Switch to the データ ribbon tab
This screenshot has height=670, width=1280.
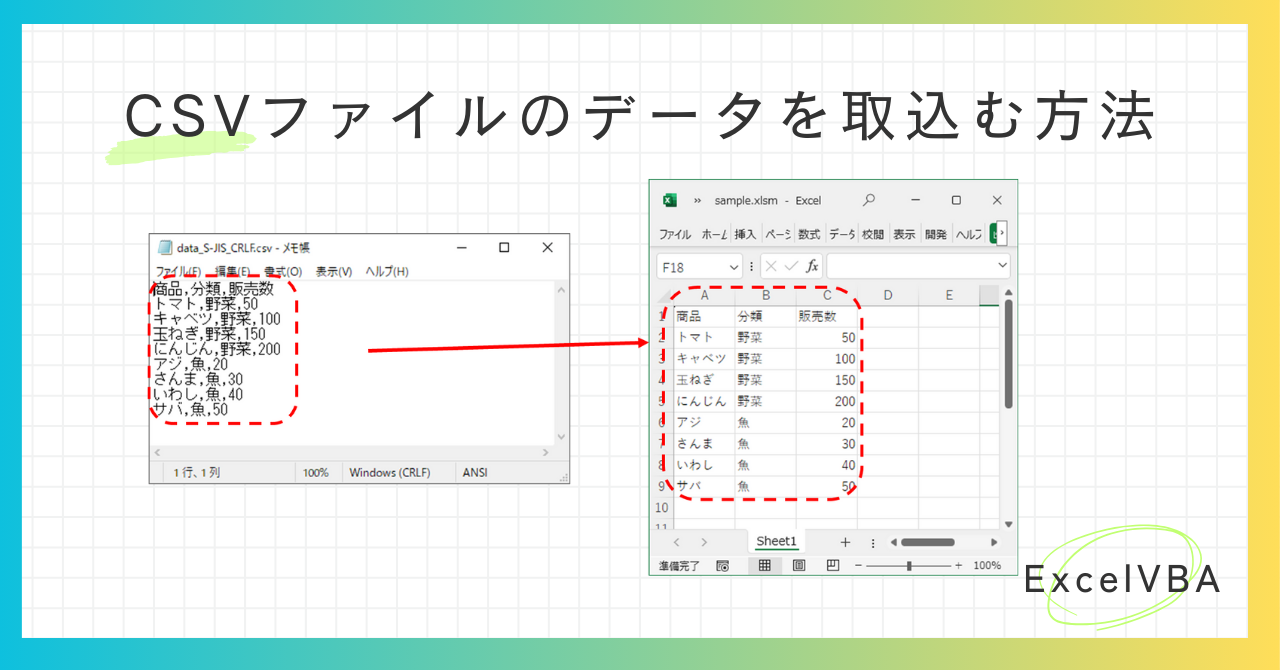(841, 232)
